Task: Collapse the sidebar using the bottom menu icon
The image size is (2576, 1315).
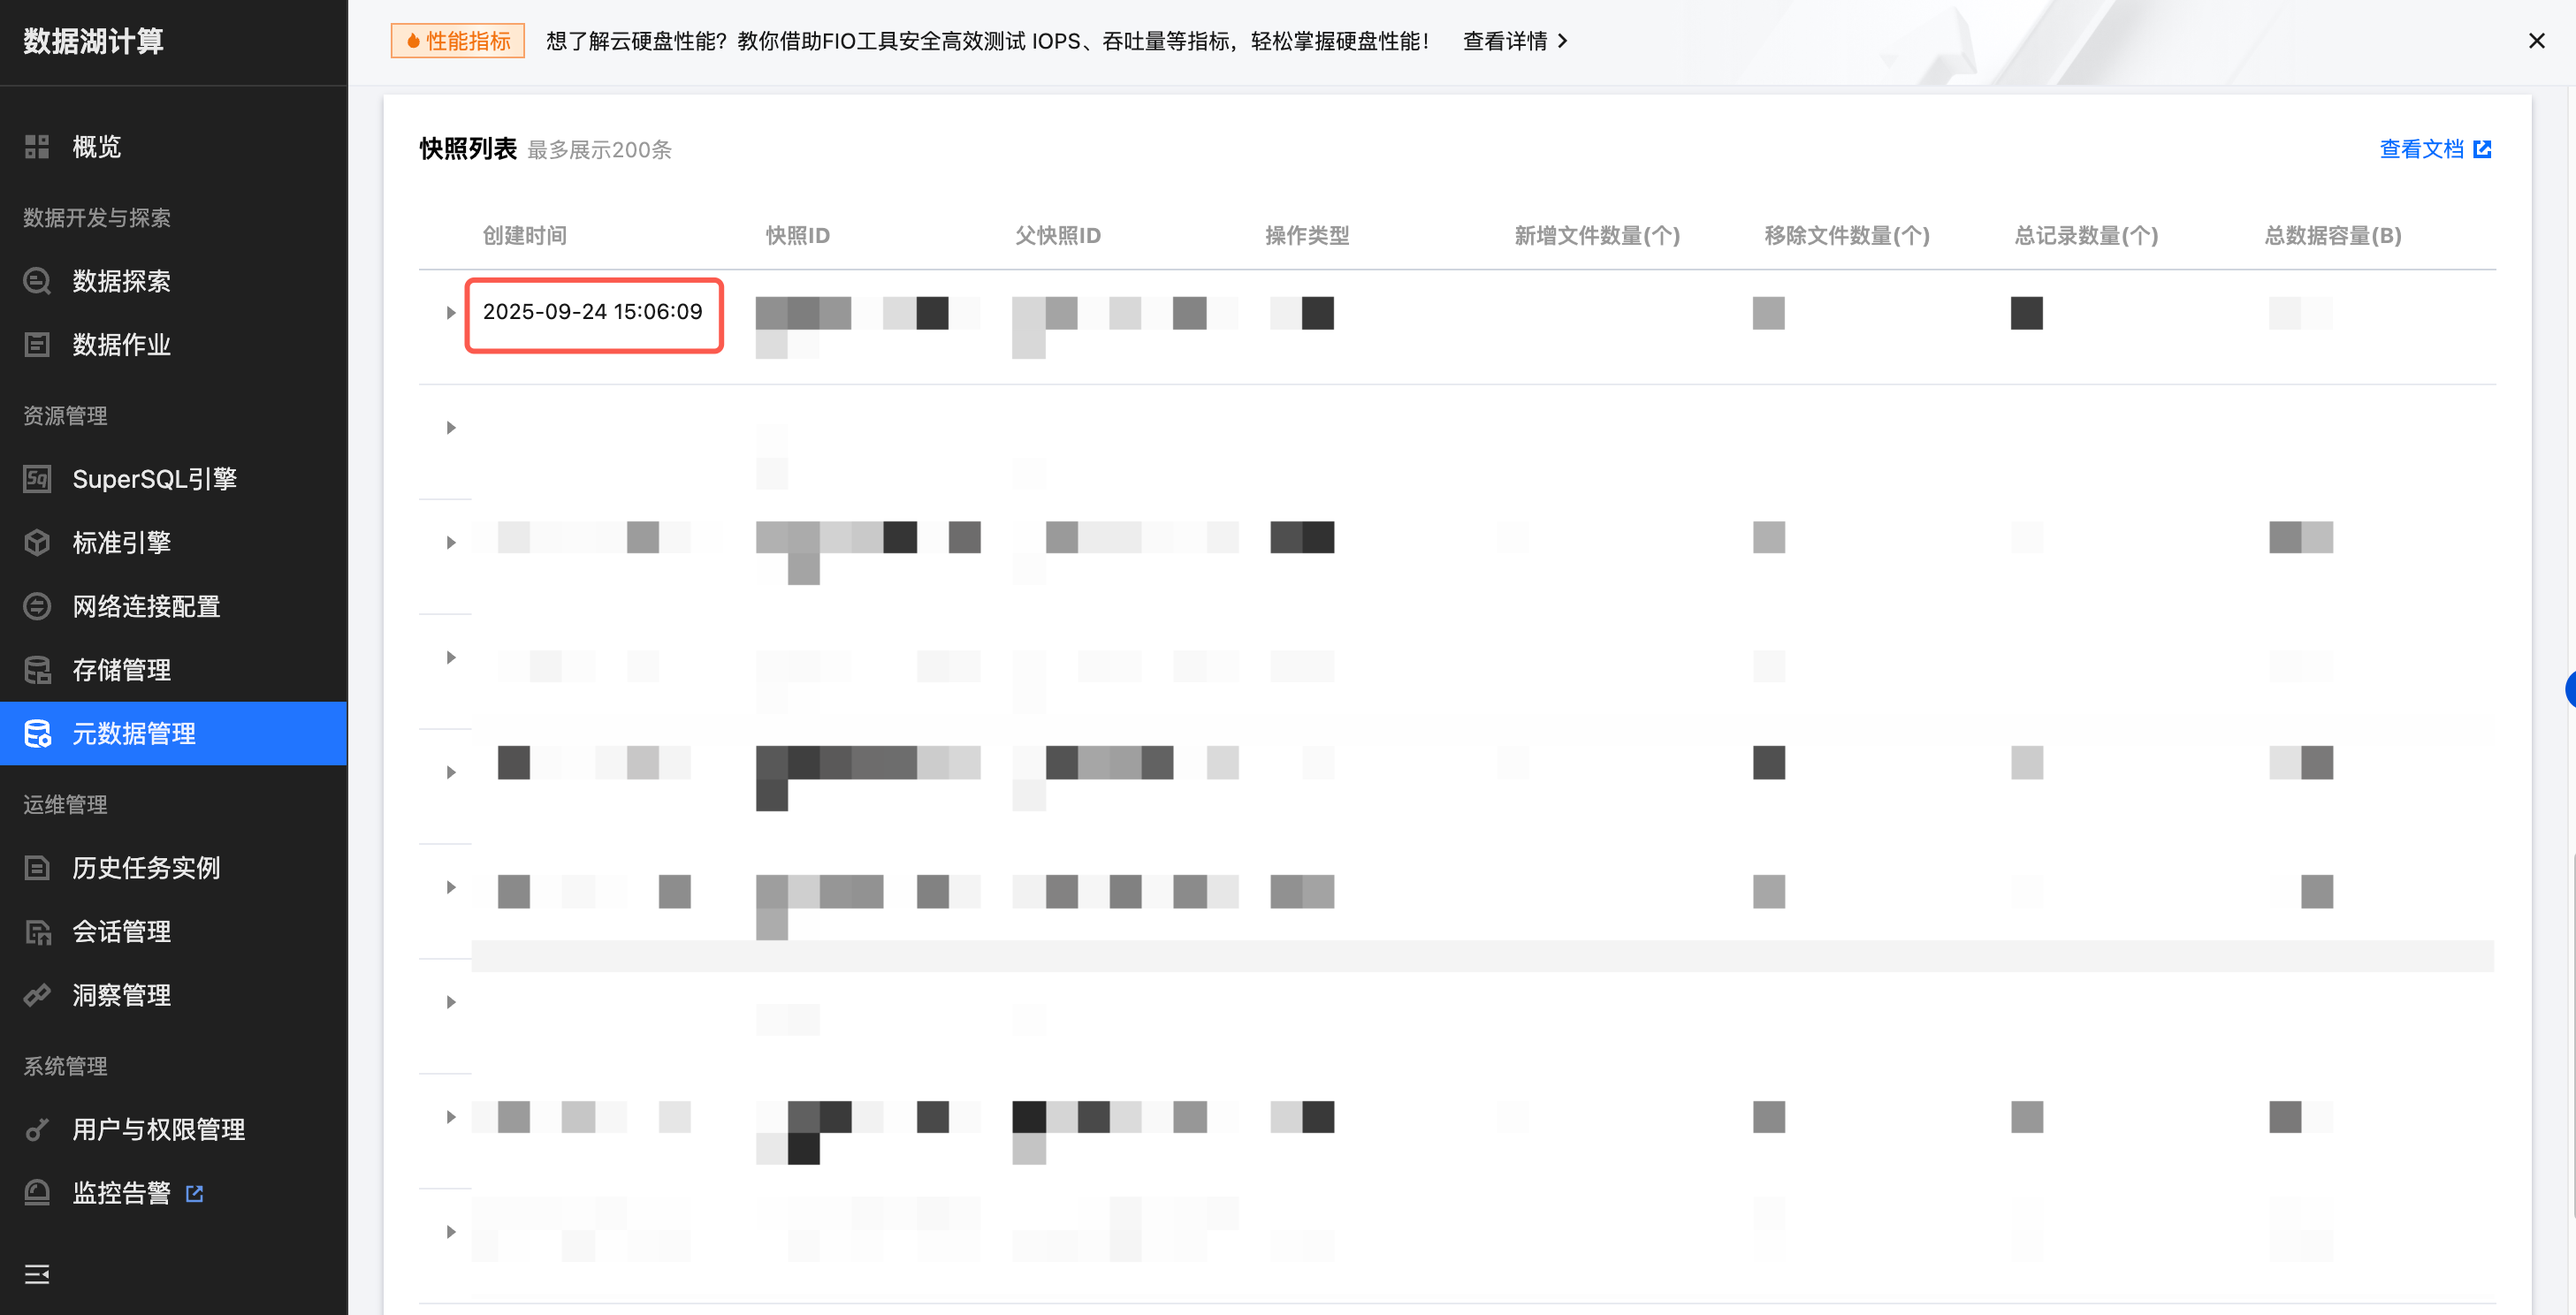Action: tap(37, 1274)
